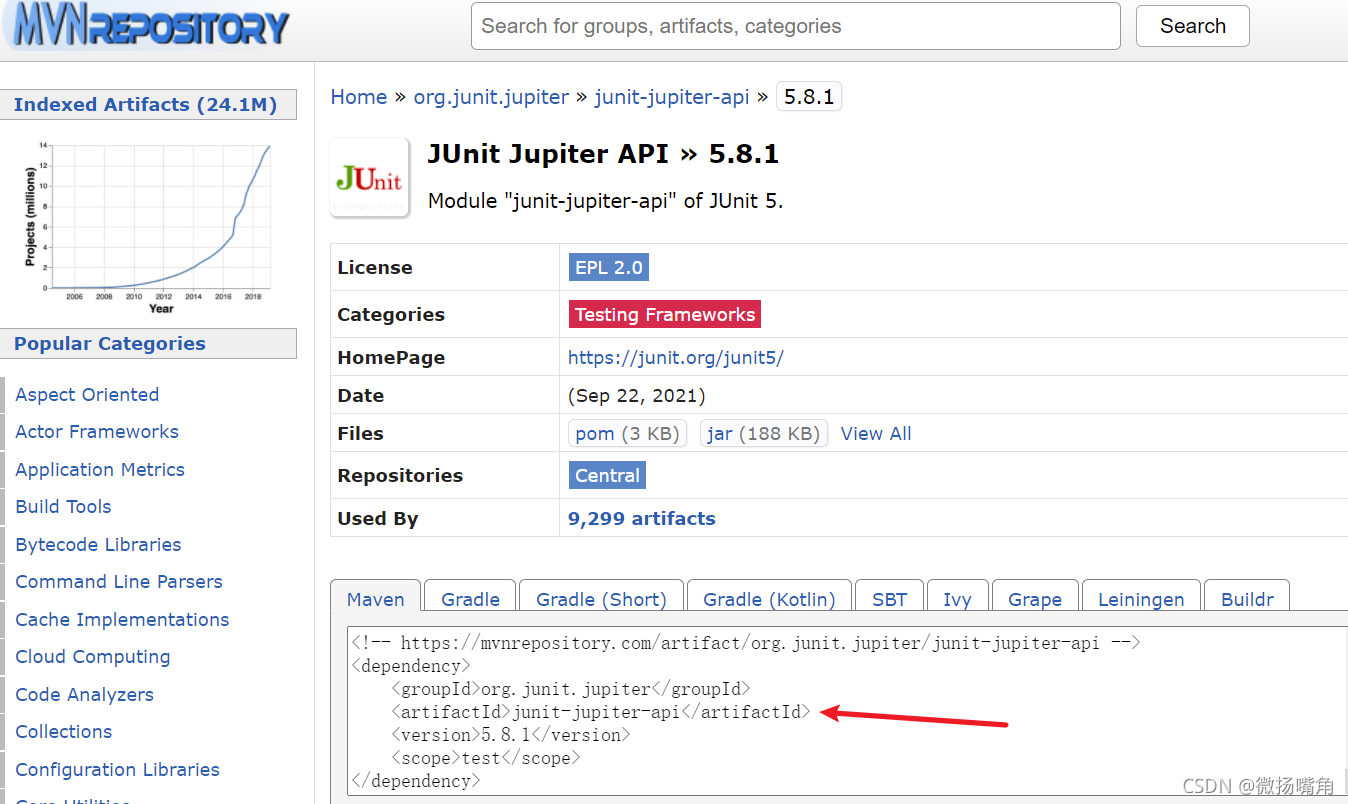Click the Search button

(1192, 26)
